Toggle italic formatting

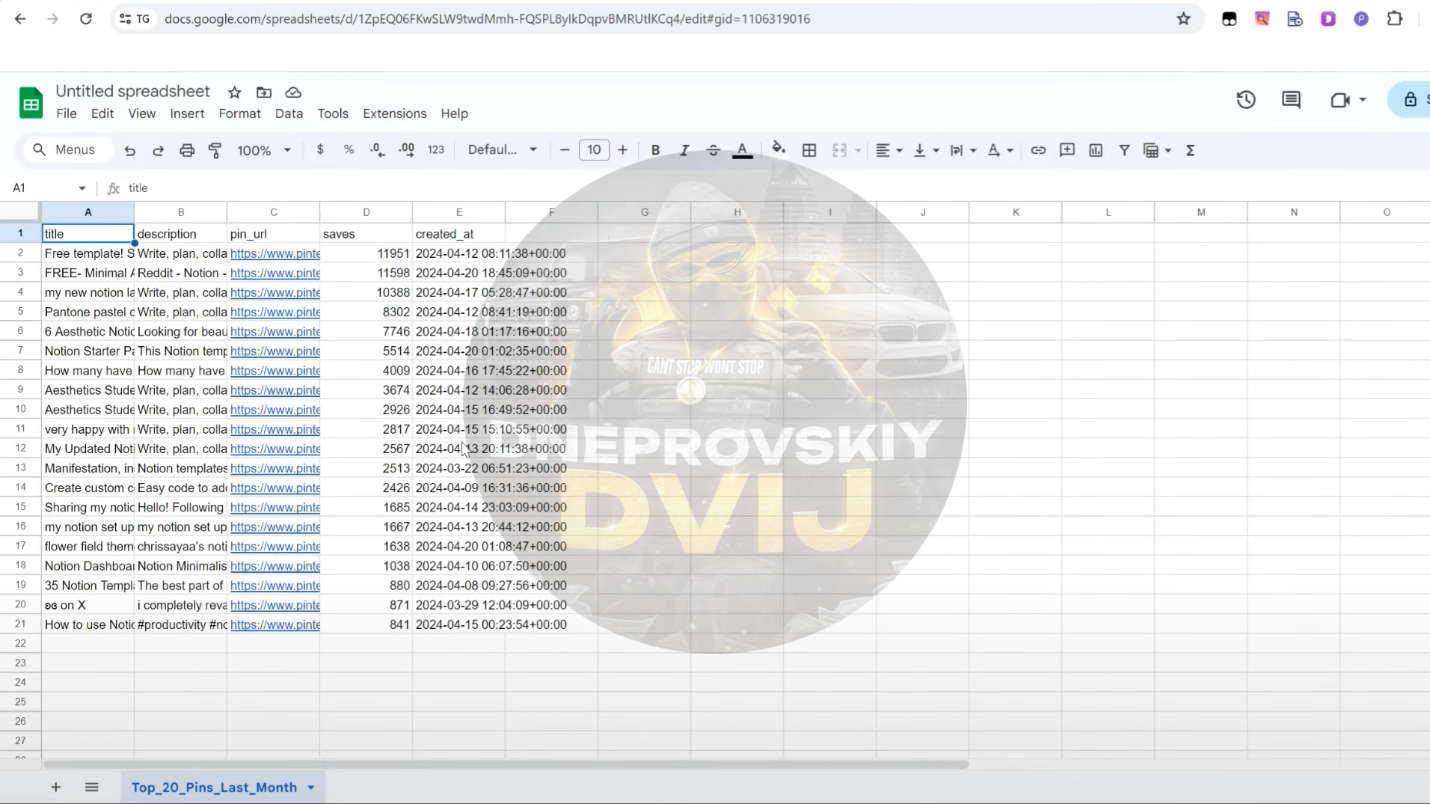click(685, 150)
